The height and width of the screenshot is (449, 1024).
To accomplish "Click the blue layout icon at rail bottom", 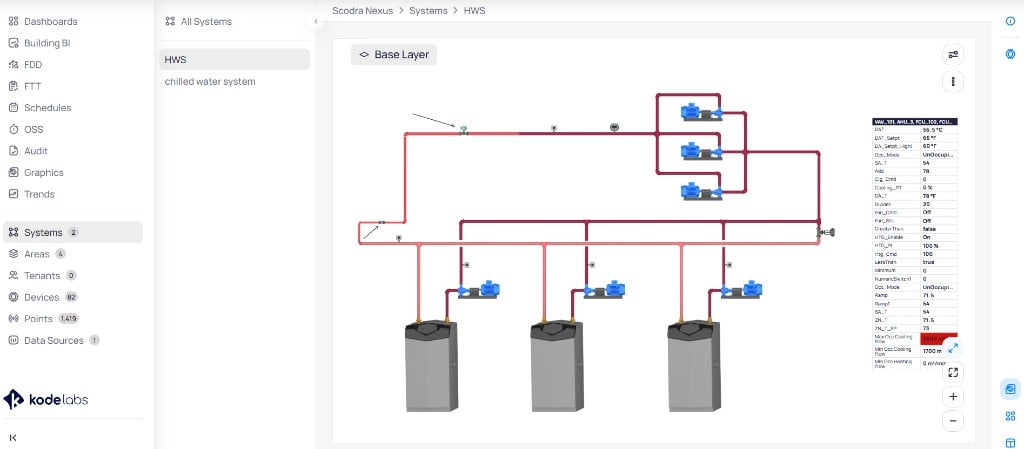I will tap(1010, 442).
